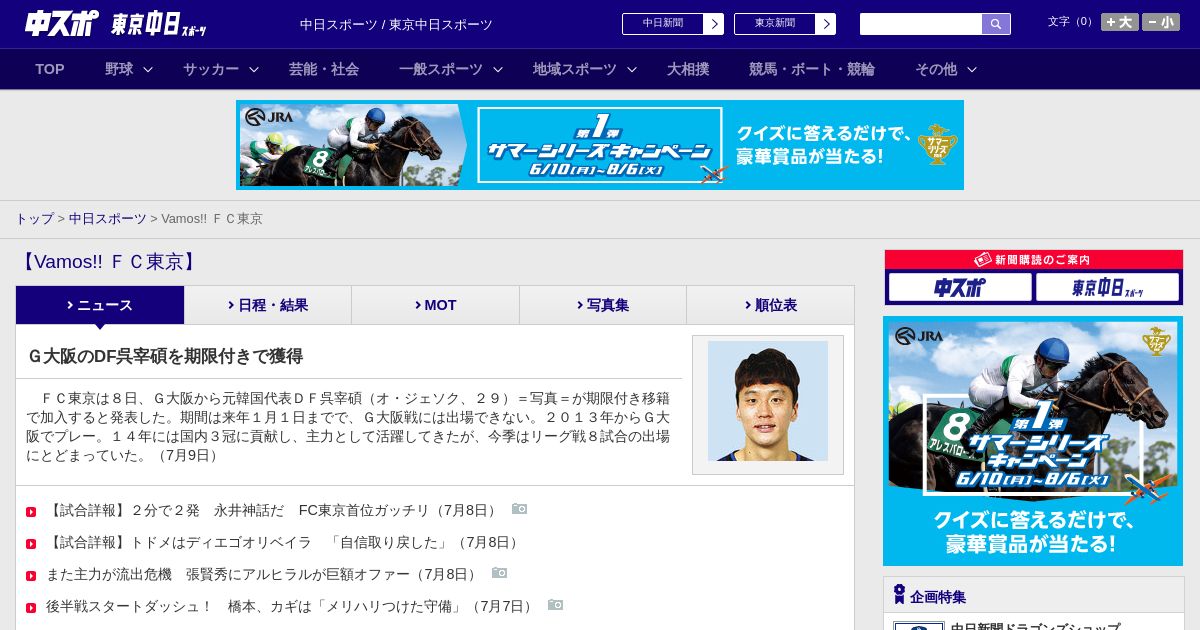Select the ニュース tab
This screenshot has height=630, width=1200.
coord(100,305)
